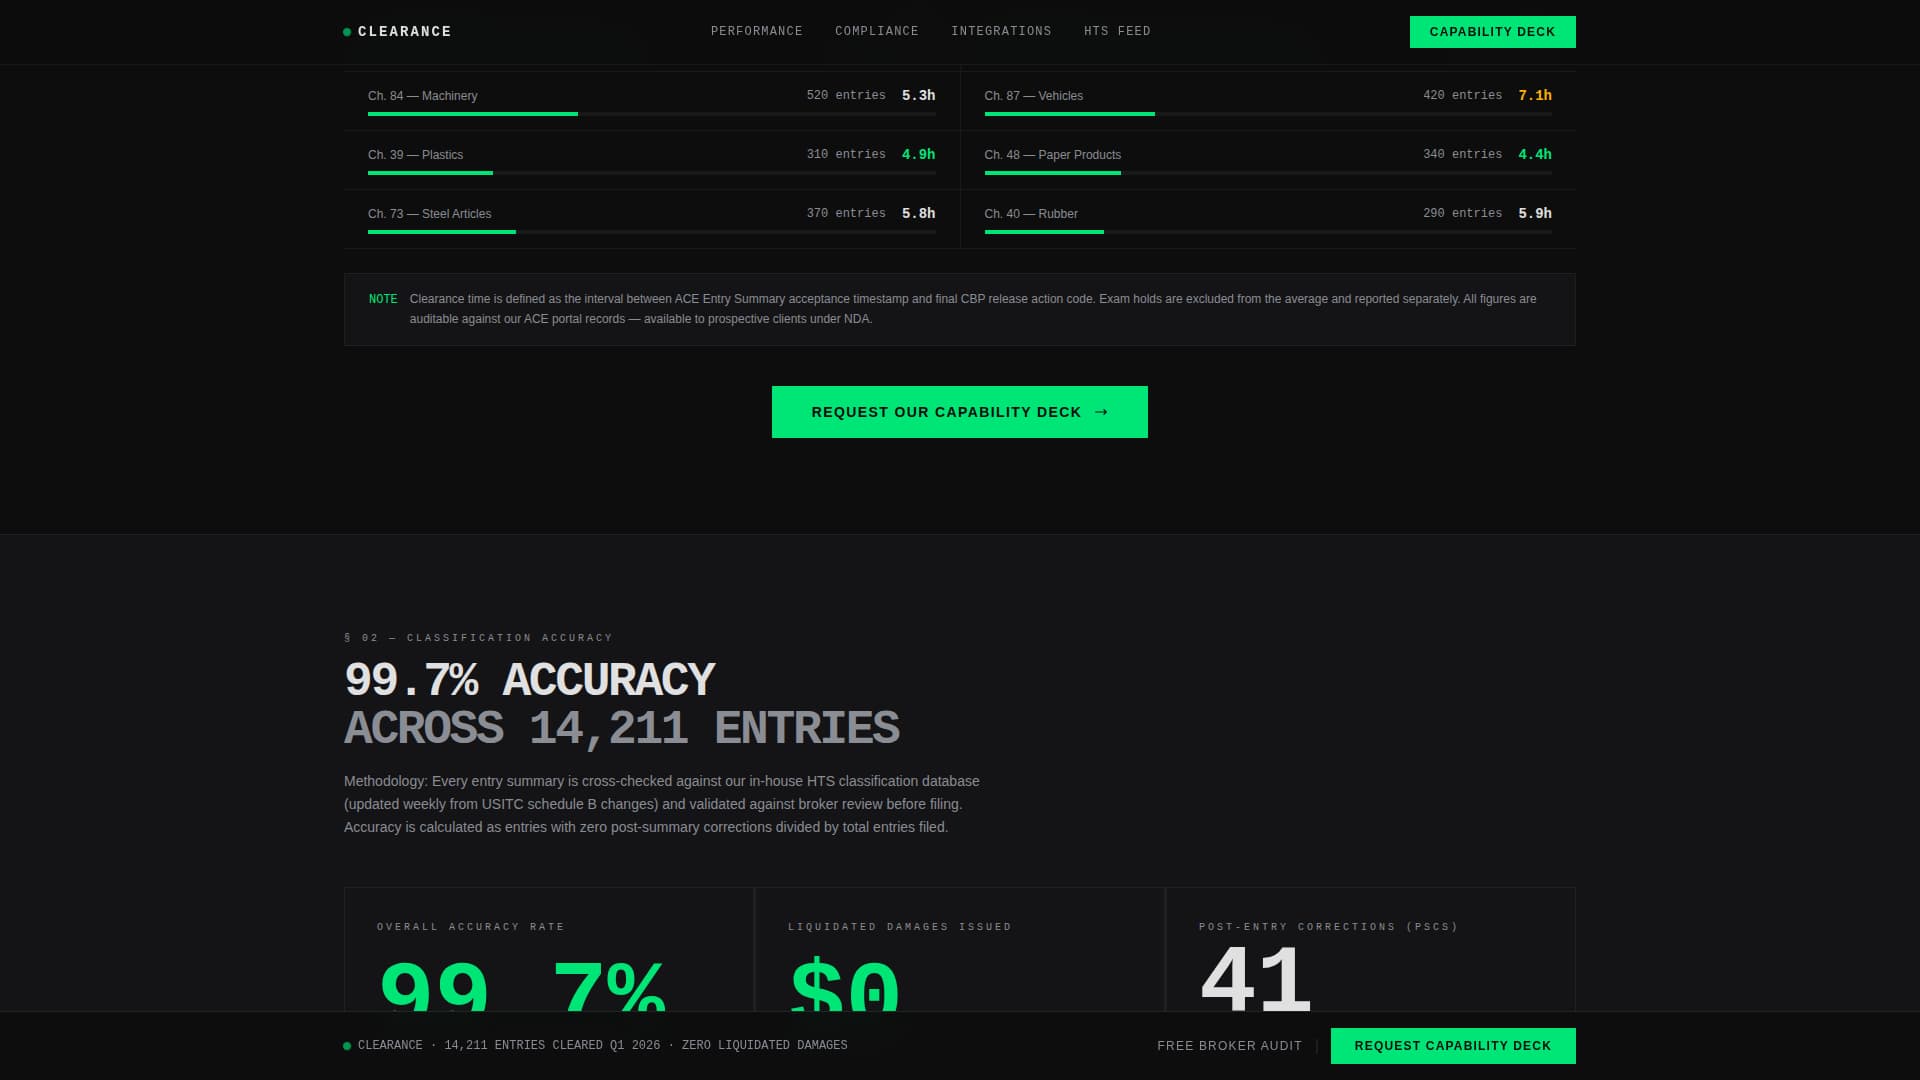The image size is (1920, 1080).
Task: Select the 'Ch. 87 — Vehicles' label
Action: [1034, 96]
